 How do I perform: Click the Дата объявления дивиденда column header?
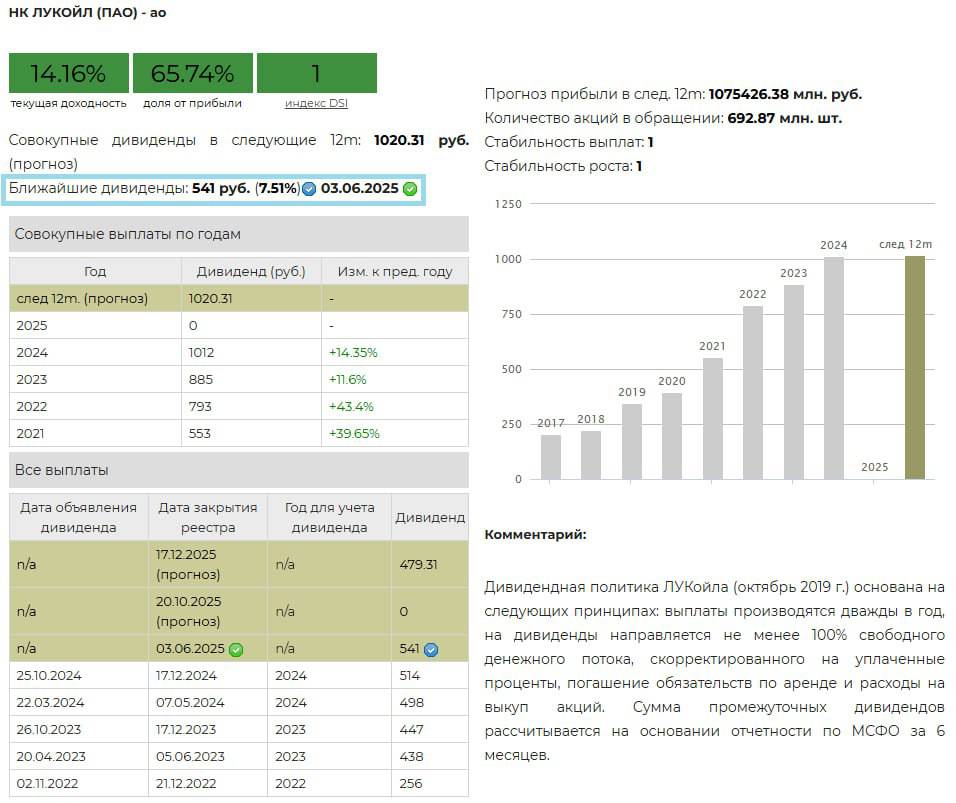click(79, 517)
